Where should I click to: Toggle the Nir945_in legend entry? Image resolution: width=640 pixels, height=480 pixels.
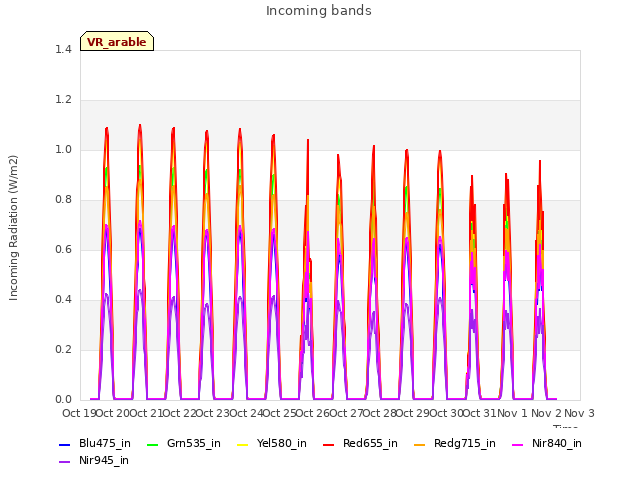click(x=94, y=461)
